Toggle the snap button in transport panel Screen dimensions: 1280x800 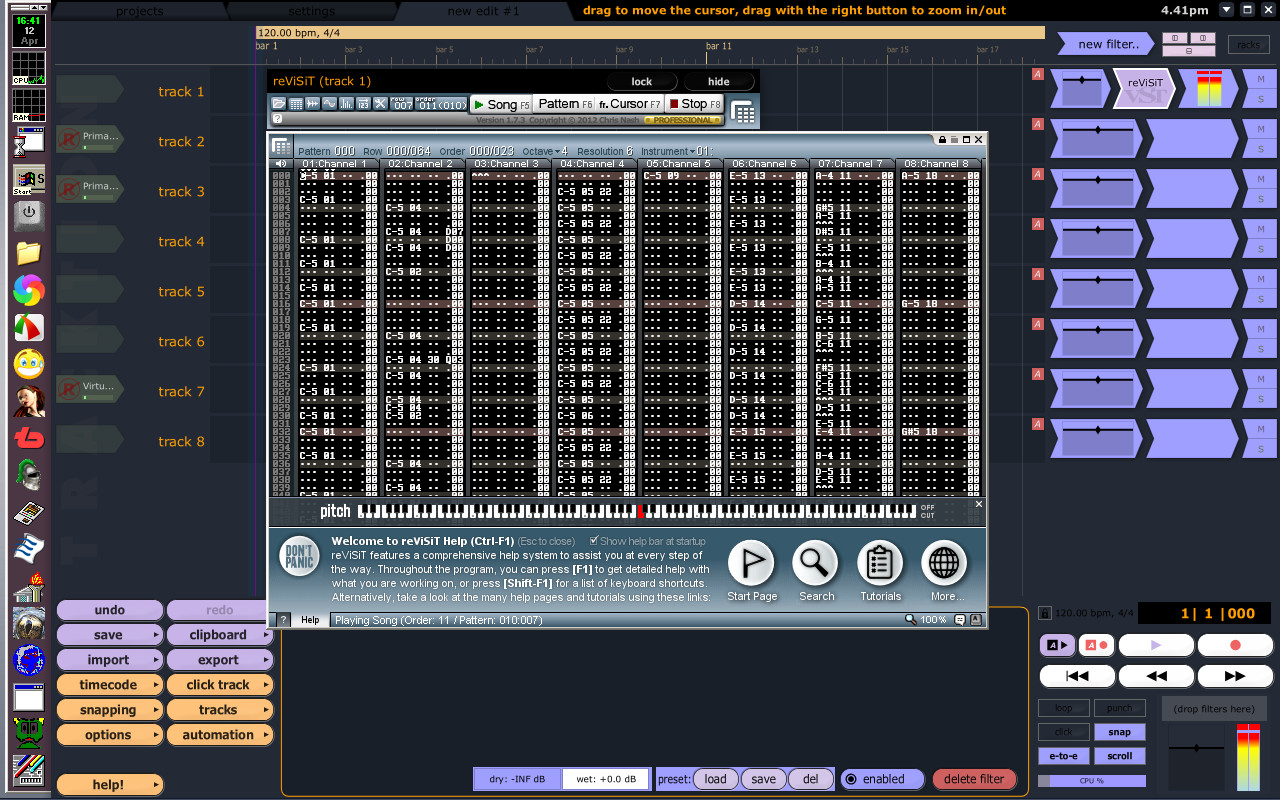point(1120,732)
